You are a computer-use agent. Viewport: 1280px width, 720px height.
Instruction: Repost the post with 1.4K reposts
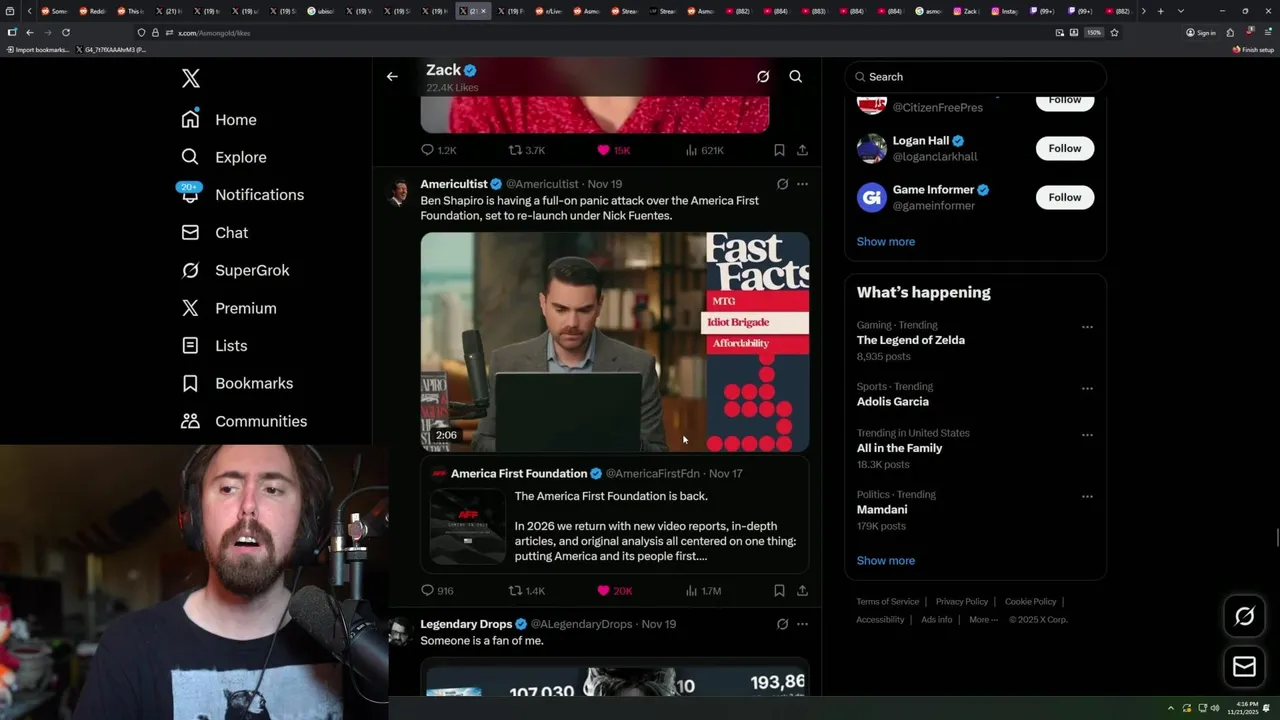tap(527, 591)
